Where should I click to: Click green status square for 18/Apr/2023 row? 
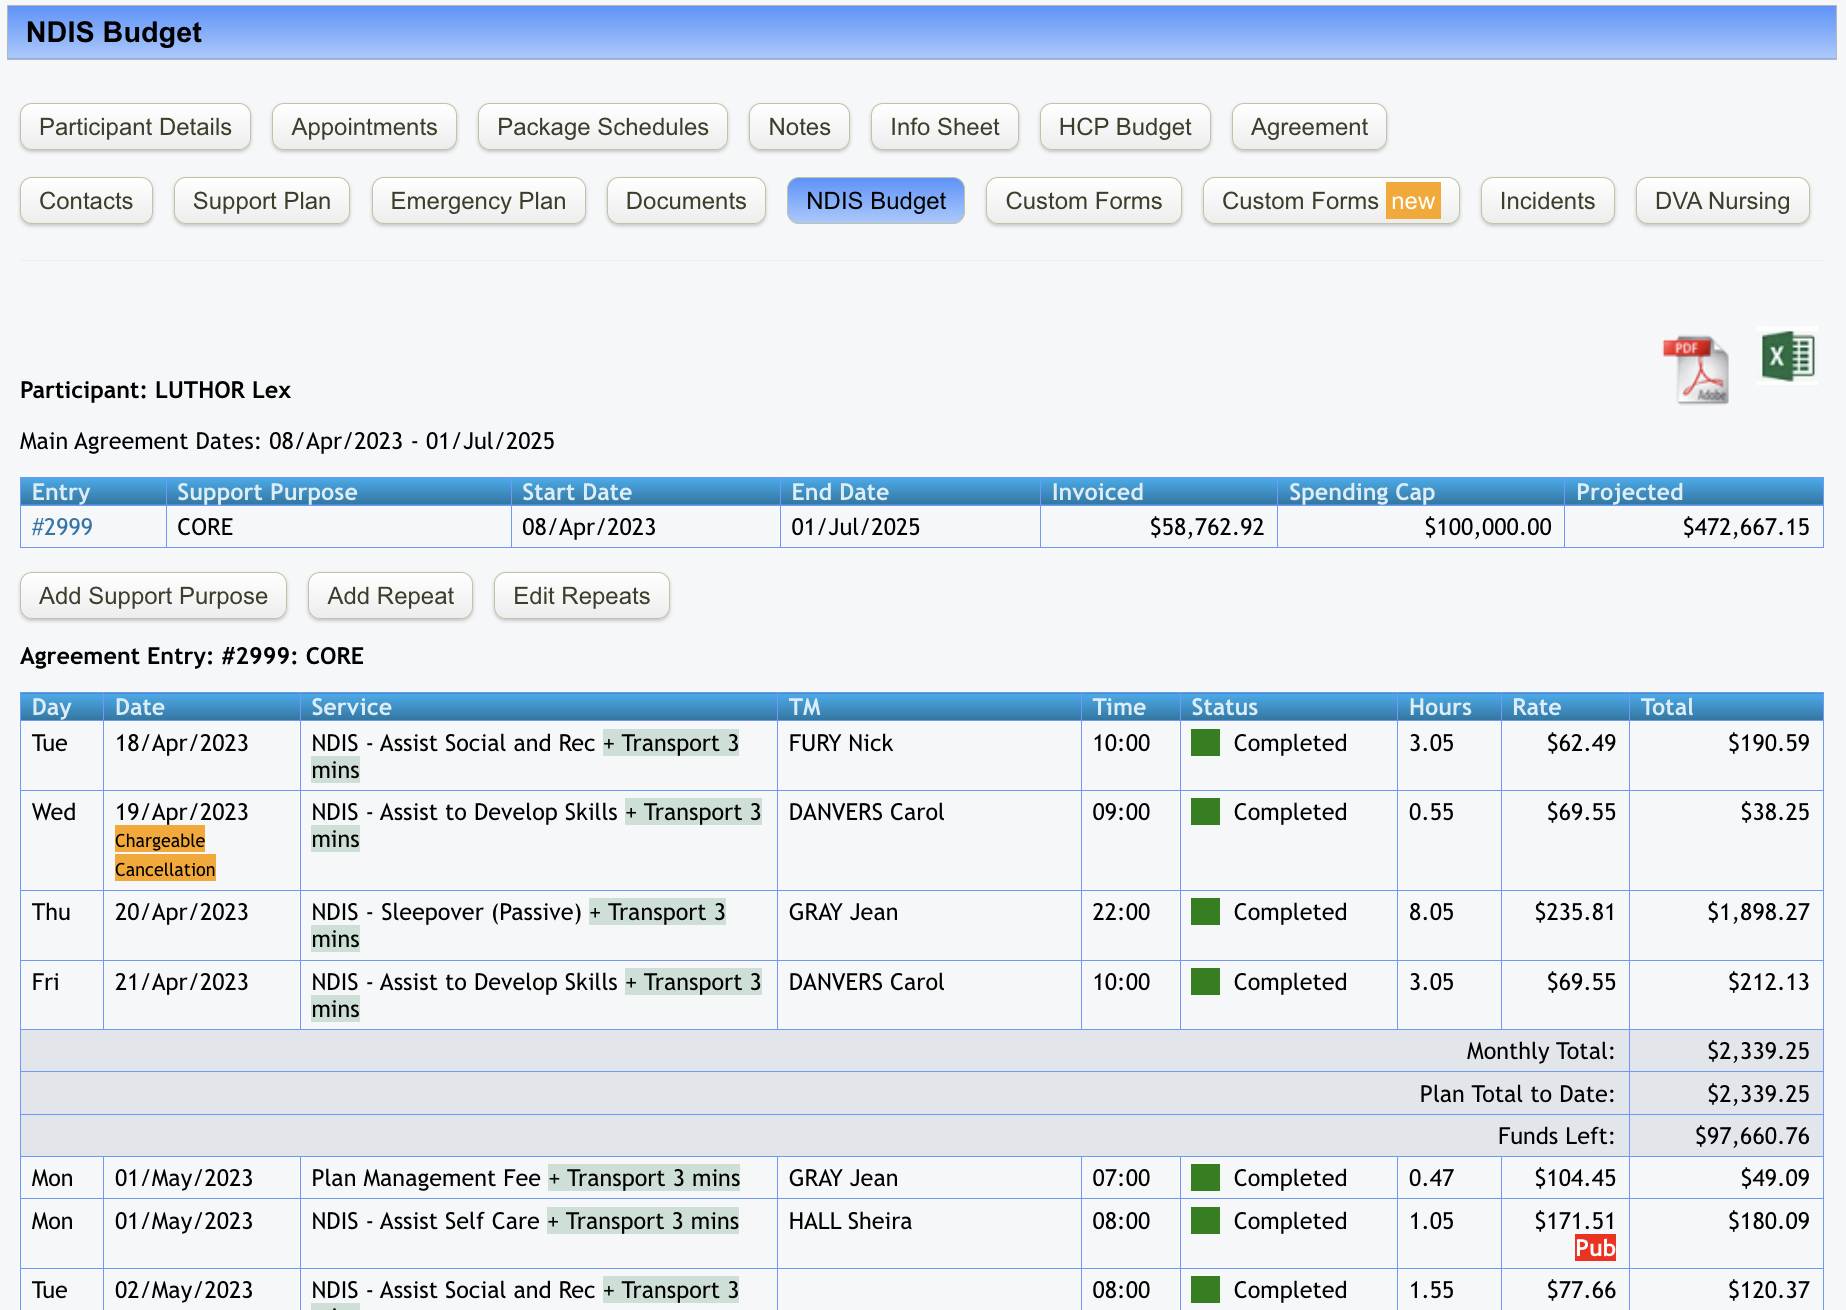(x=1205, y=743)
